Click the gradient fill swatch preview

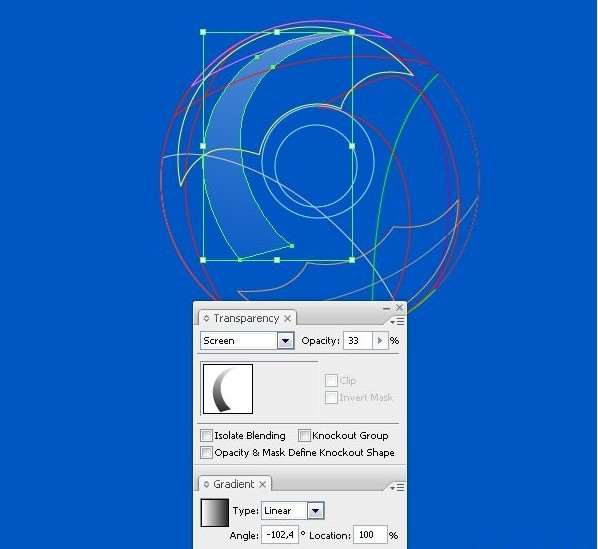[x=215, y=513]
